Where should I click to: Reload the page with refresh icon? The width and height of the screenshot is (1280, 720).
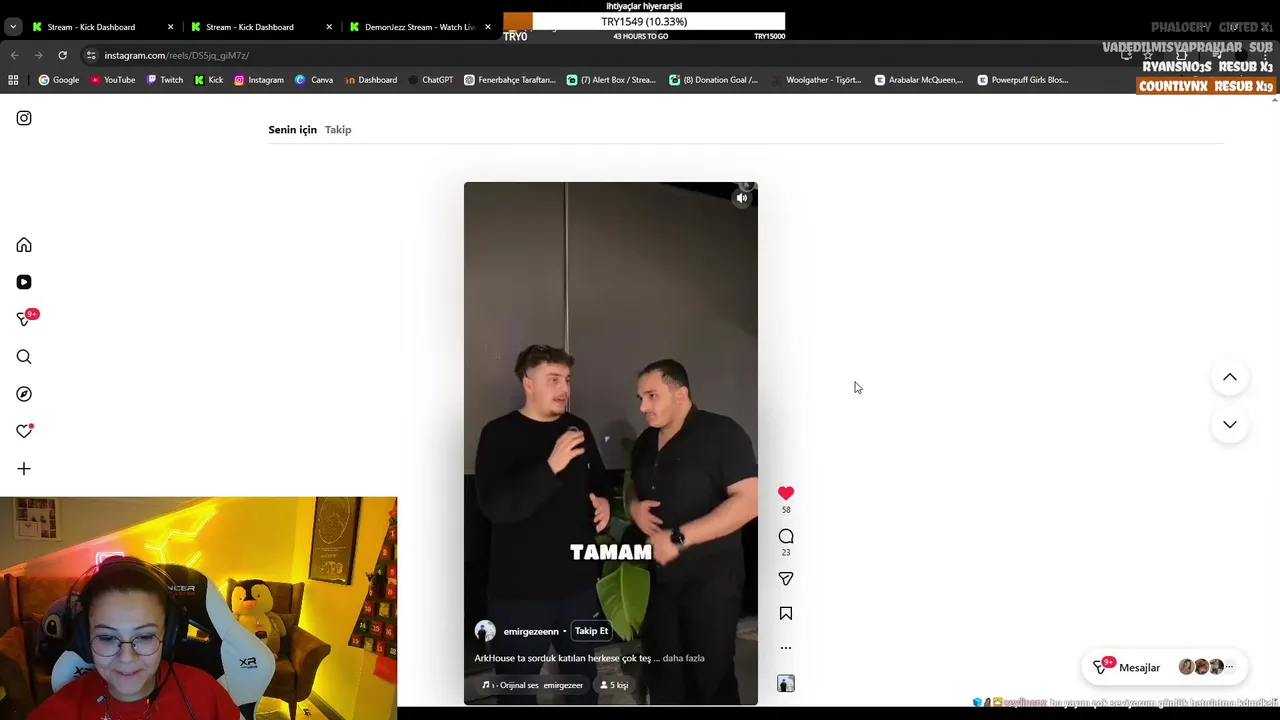tap(62, 55)
